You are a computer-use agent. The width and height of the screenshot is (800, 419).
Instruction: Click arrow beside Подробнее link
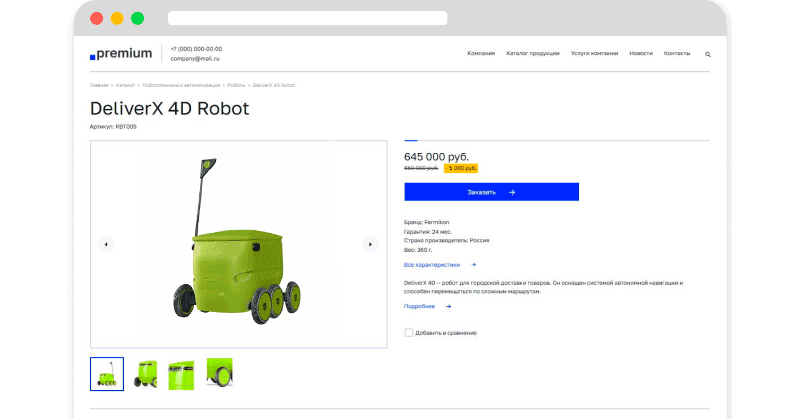[x=449, y=307]
